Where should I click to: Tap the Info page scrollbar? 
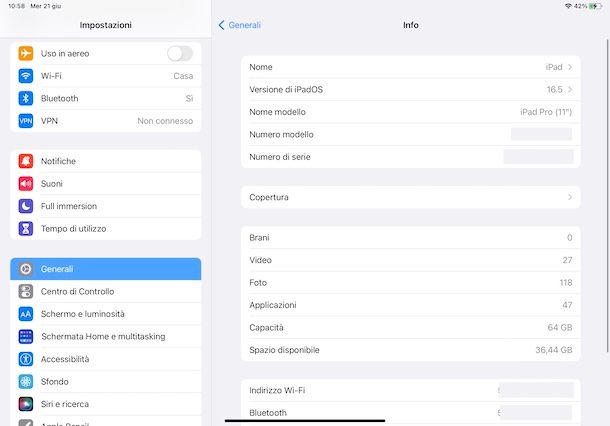607,196
